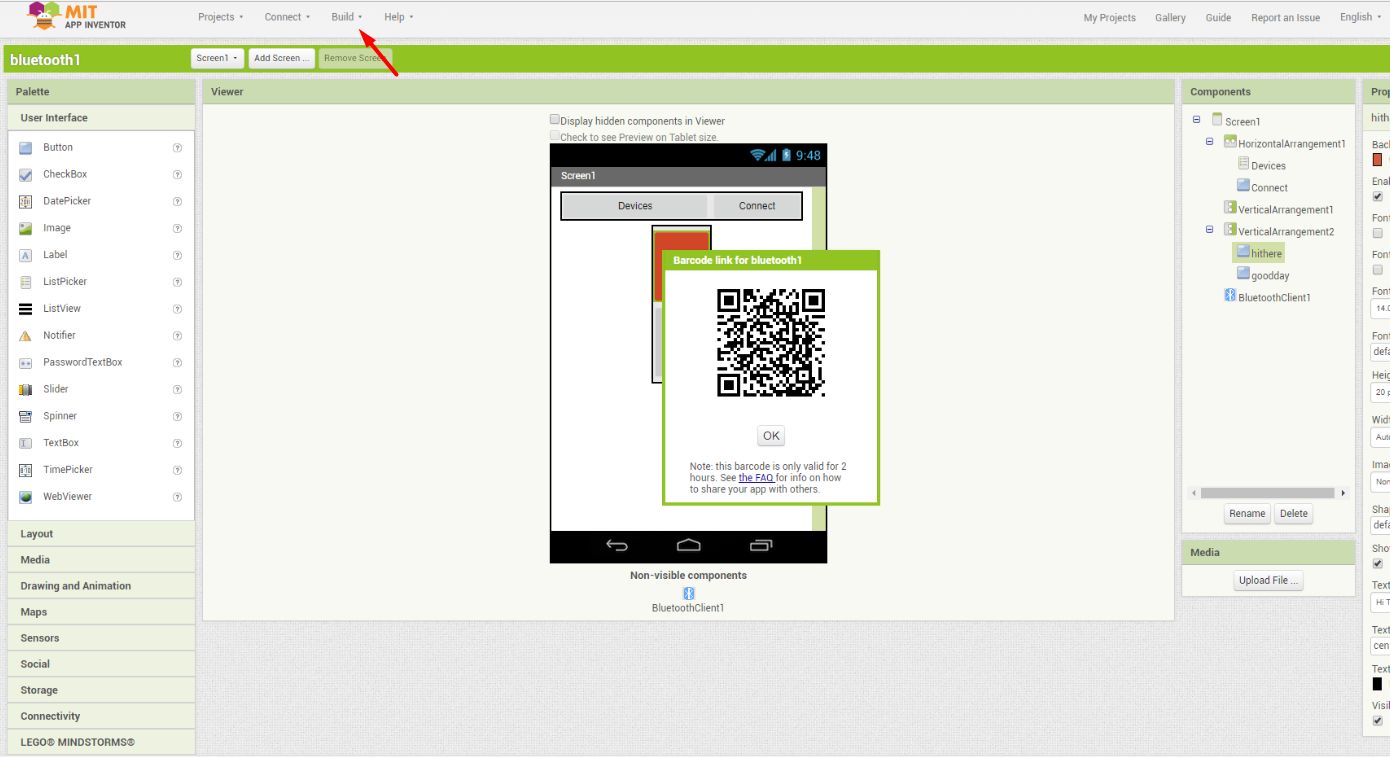Open help for the Notifier component

[x=177, y=336]
